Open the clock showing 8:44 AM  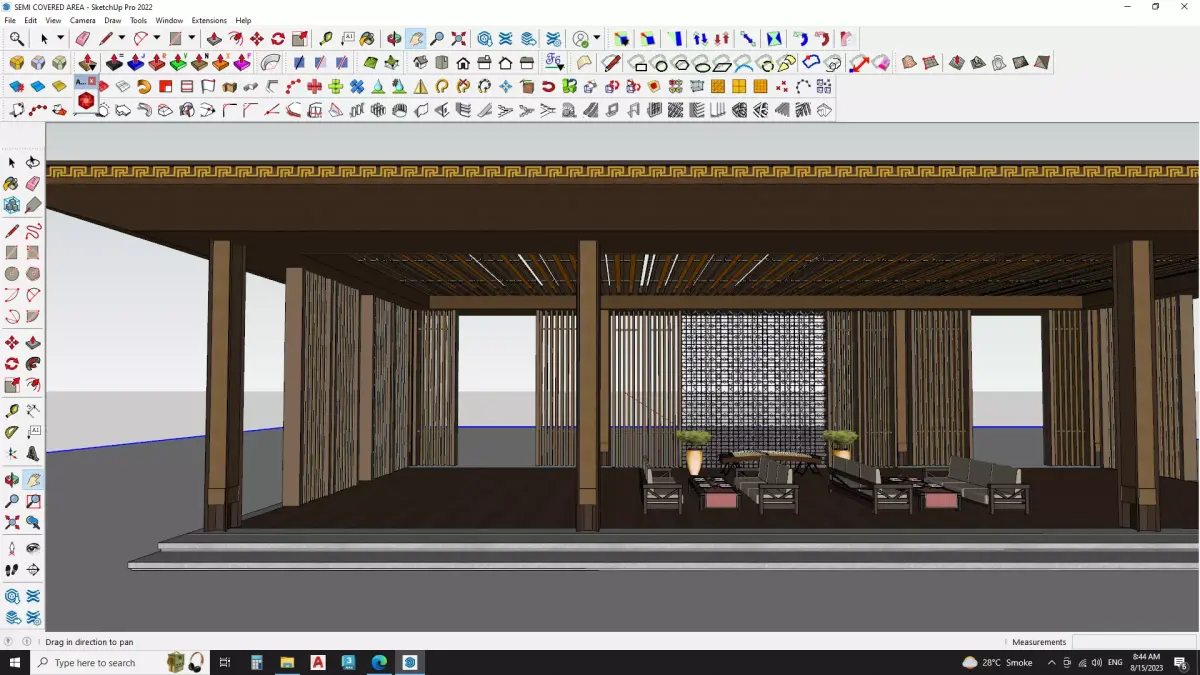click(1146, 662)
